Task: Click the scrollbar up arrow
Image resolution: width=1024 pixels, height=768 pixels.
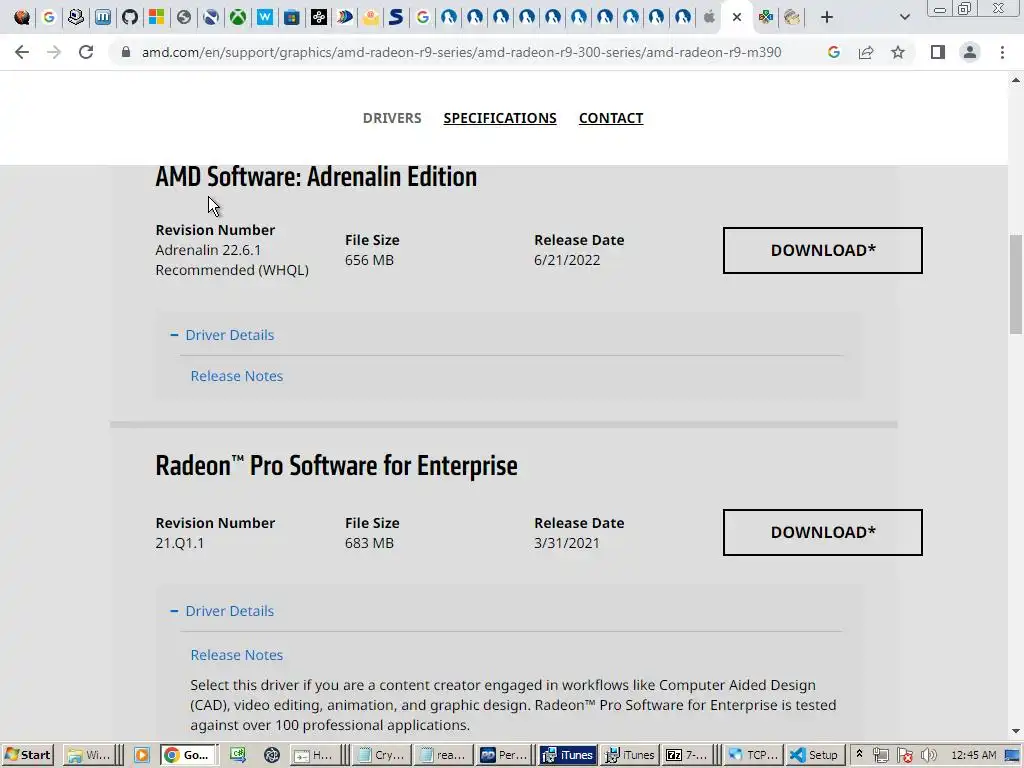Action: tap(1016, 80)
